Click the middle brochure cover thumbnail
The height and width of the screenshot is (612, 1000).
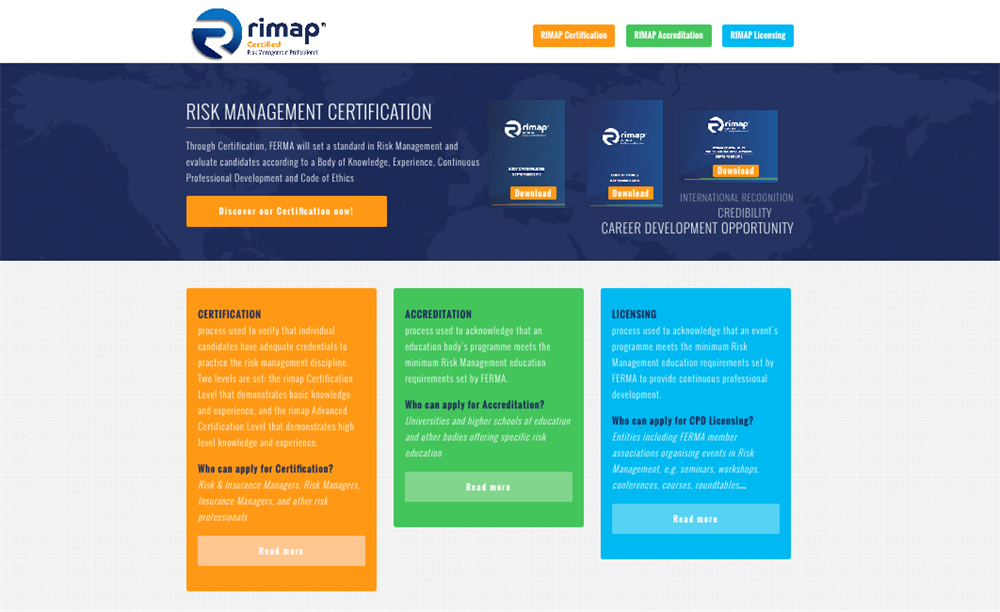tap(625, 153)
